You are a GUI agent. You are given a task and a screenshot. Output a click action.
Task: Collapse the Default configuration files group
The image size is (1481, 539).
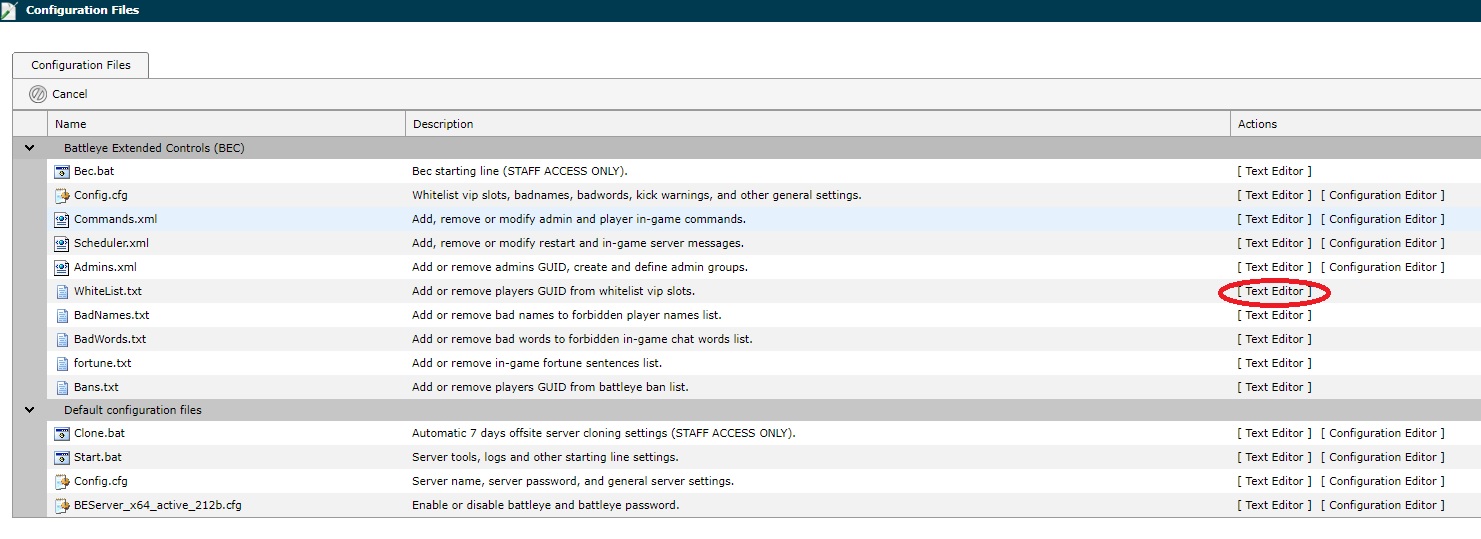point(29,410)
